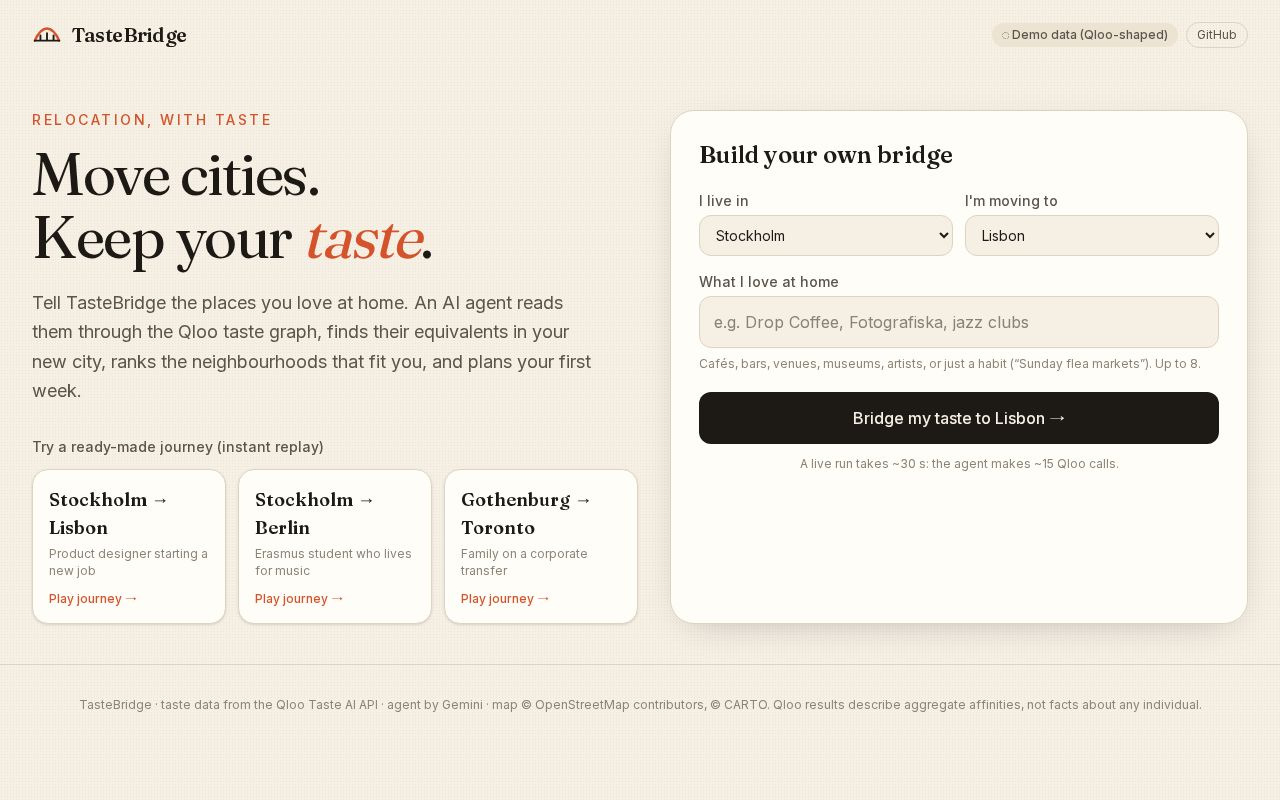Expand the 'I'm moving to' Lisbon dropdown
The image size is (1280, 800).
1092,236
